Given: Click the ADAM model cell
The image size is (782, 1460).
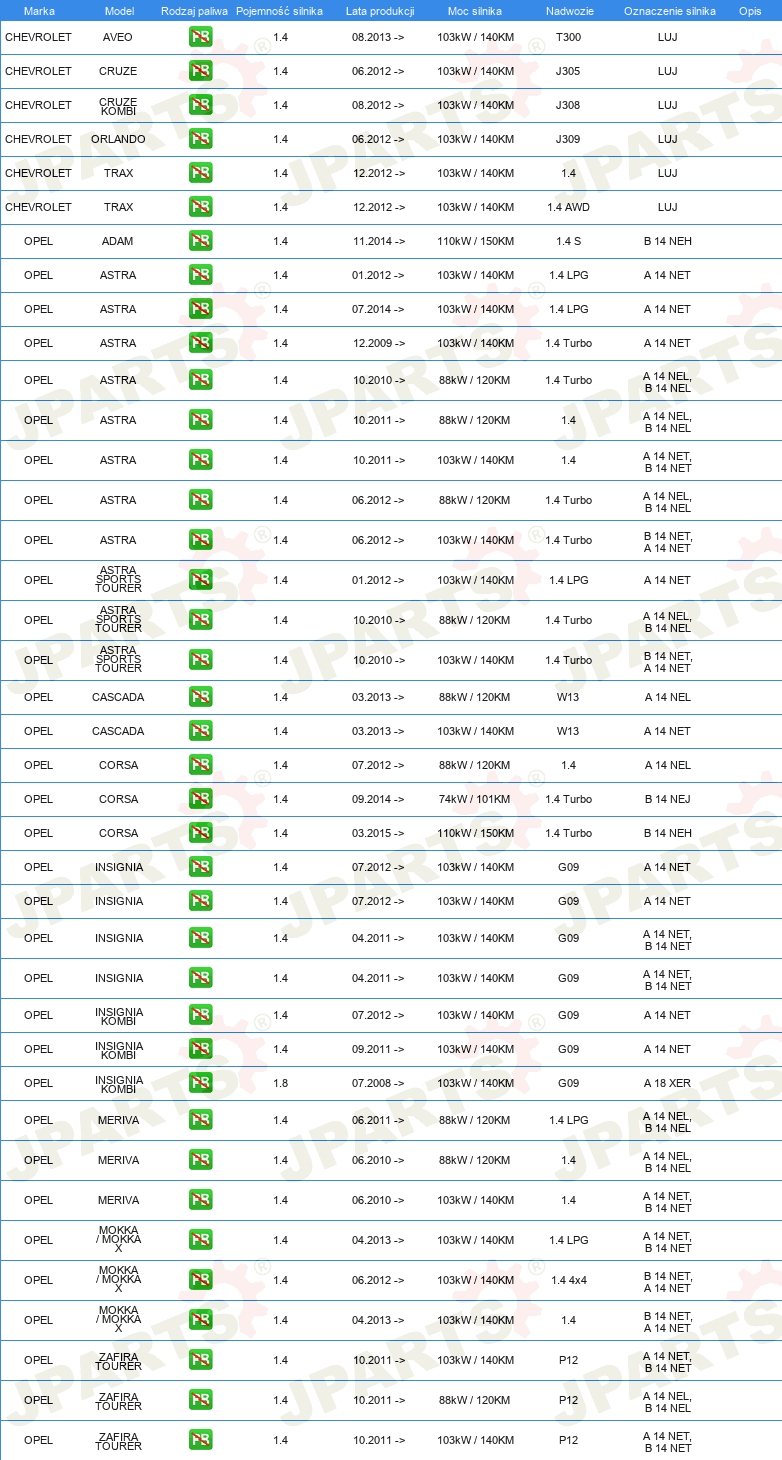Looking at the screenshot, I should pos(118,242).
